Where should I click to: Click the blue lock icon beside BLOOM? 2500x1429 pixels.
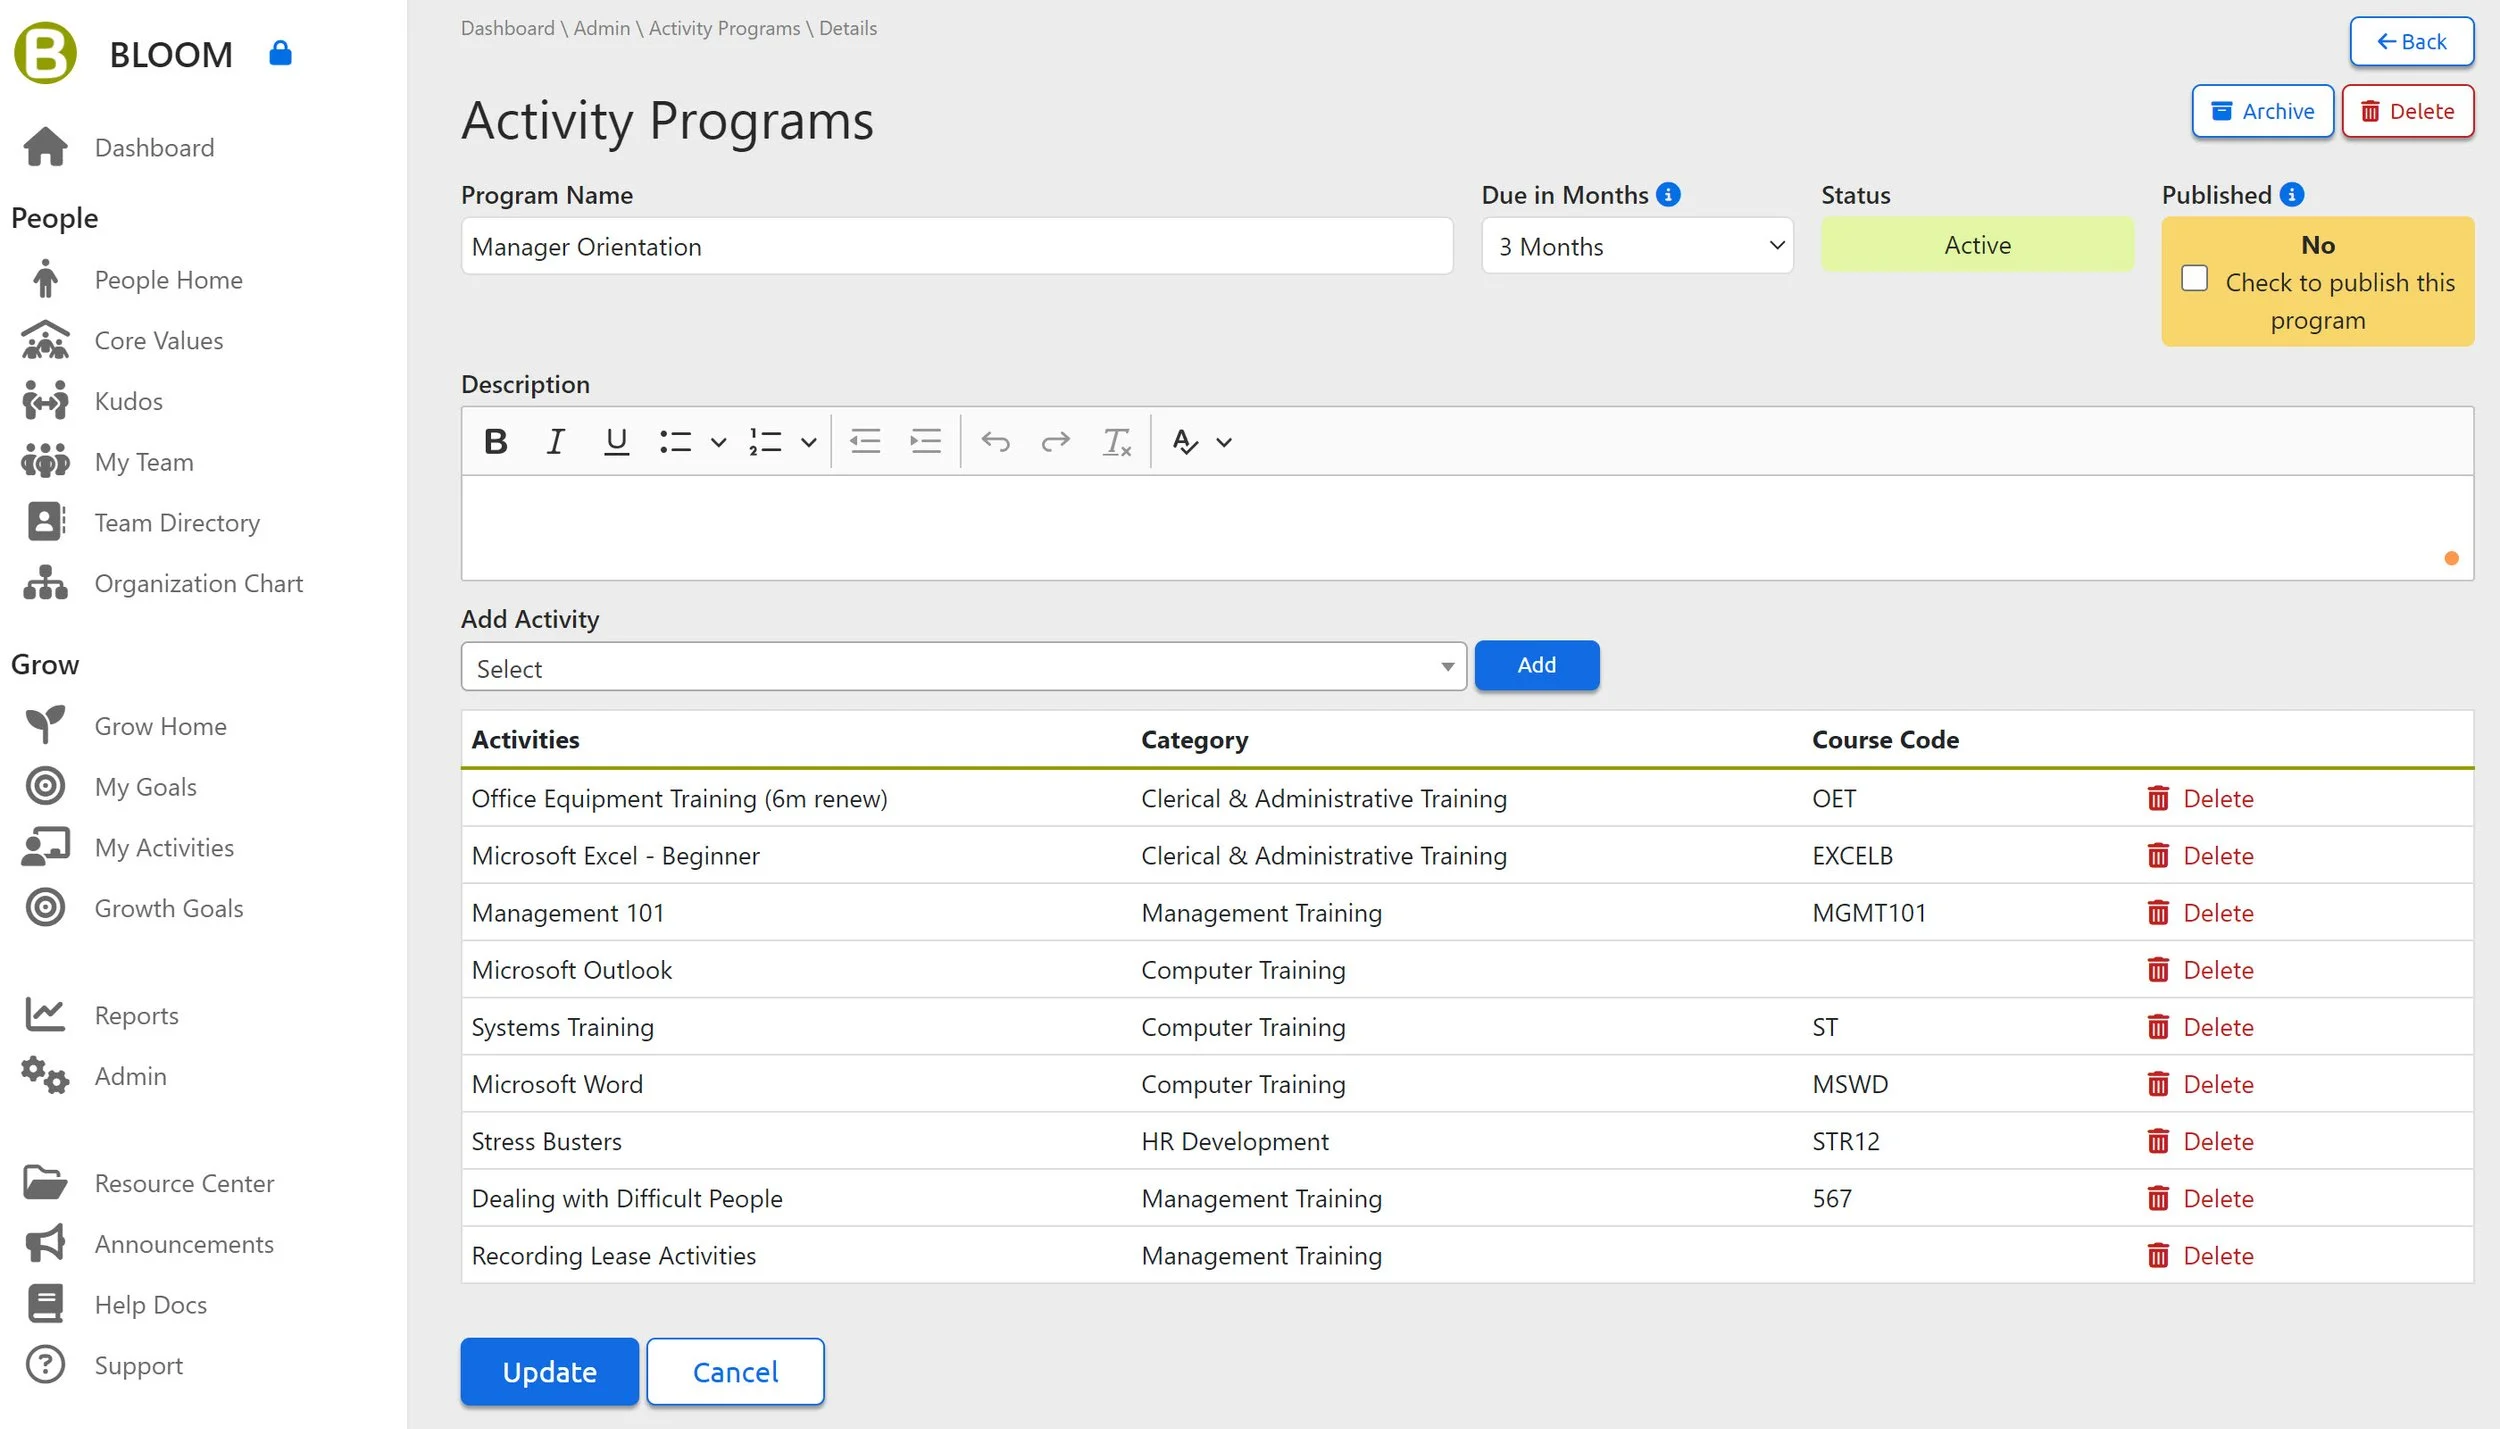point(280,53)
